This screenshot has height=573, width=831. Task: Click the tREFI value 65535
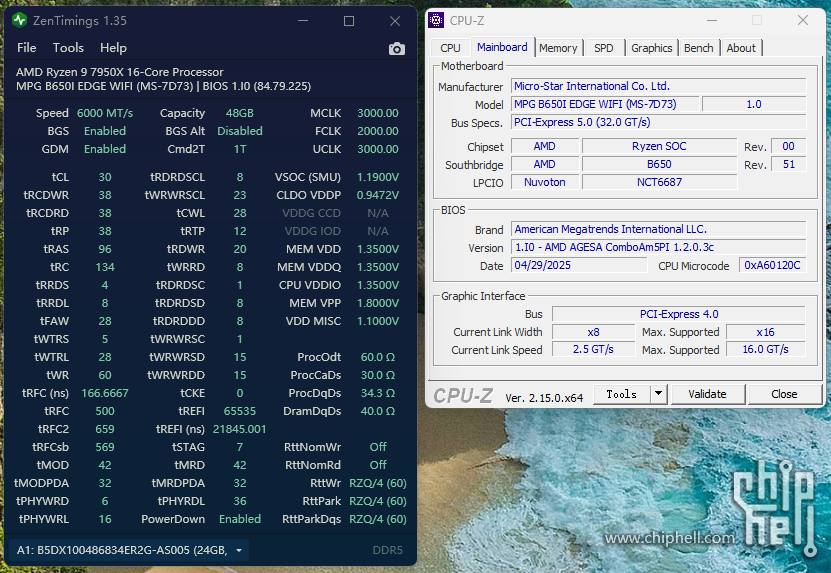(240, 411)
